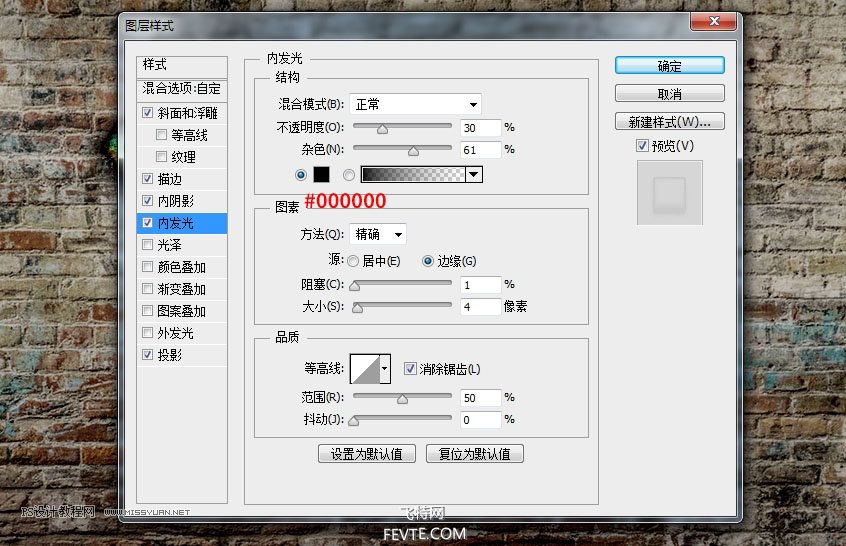Open the 方法 dropdown set to 精确
The width and height of the screenshot is (846, 546).
[x=378, y=234]
